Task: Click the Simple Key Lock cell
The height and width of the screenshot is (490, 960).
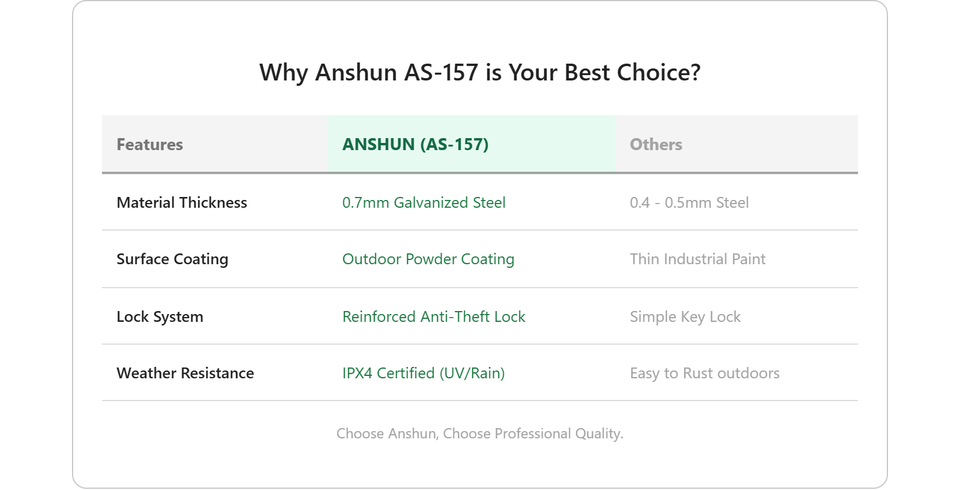Action: (685, 317)
